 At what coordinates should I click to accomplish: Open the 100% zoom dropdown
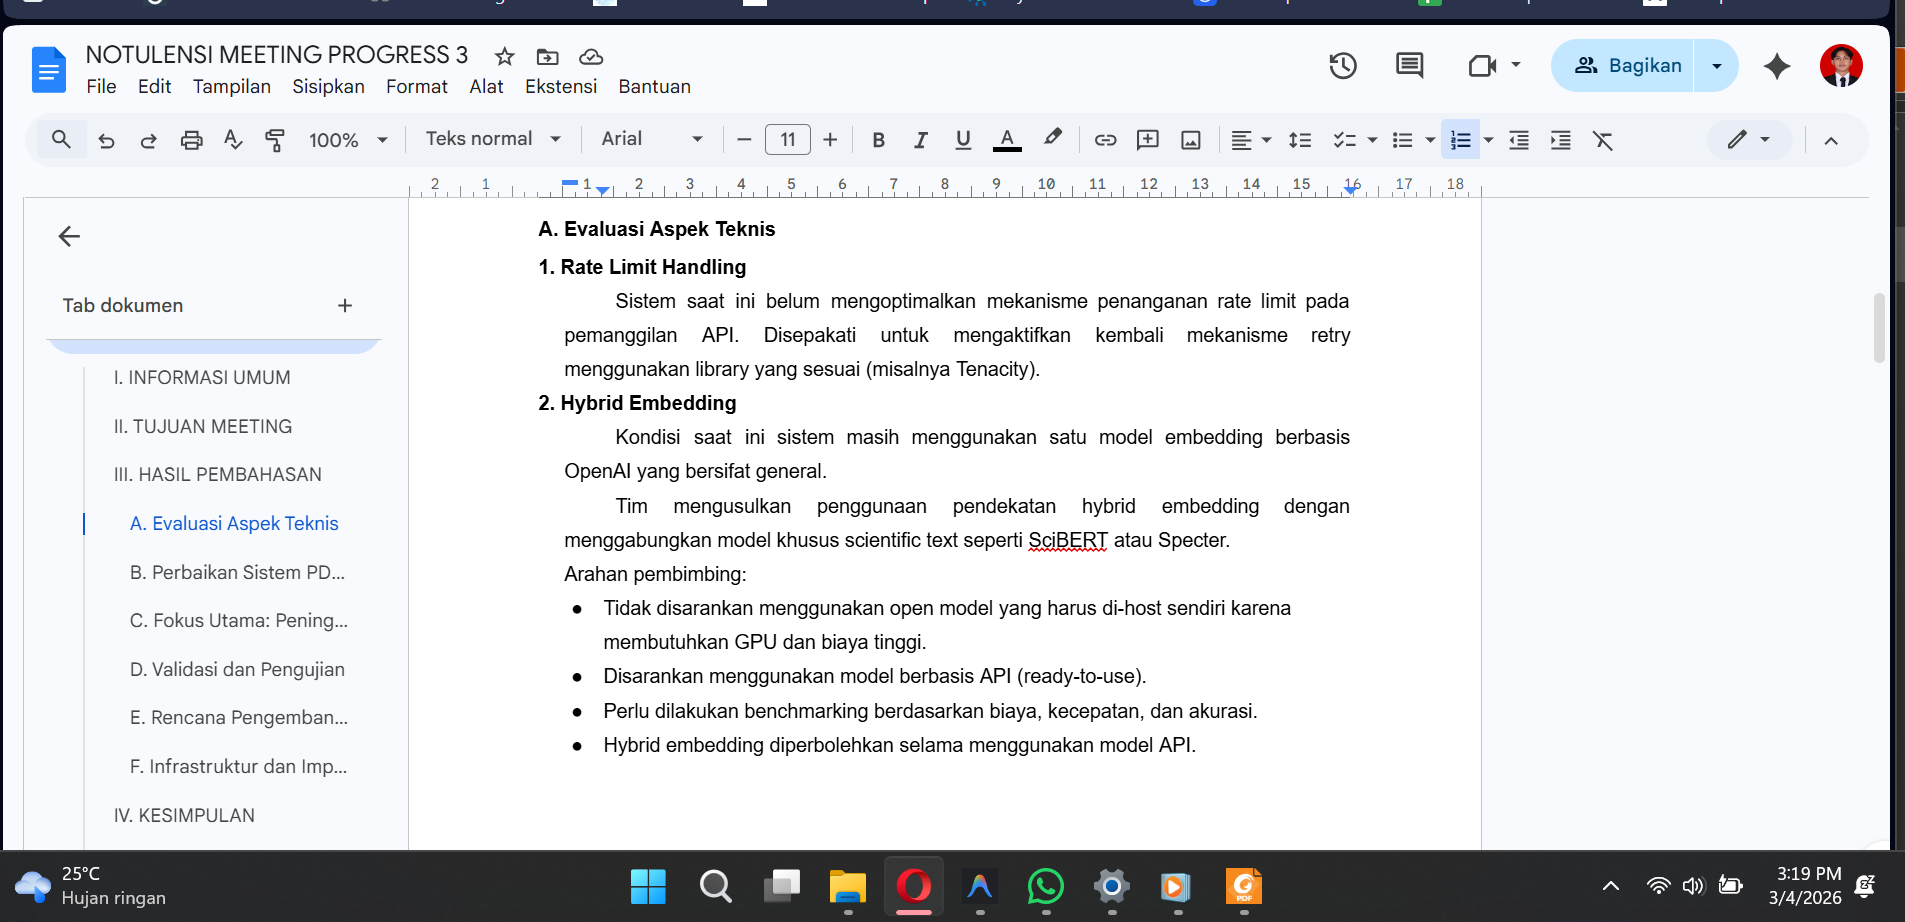point(347,140)
